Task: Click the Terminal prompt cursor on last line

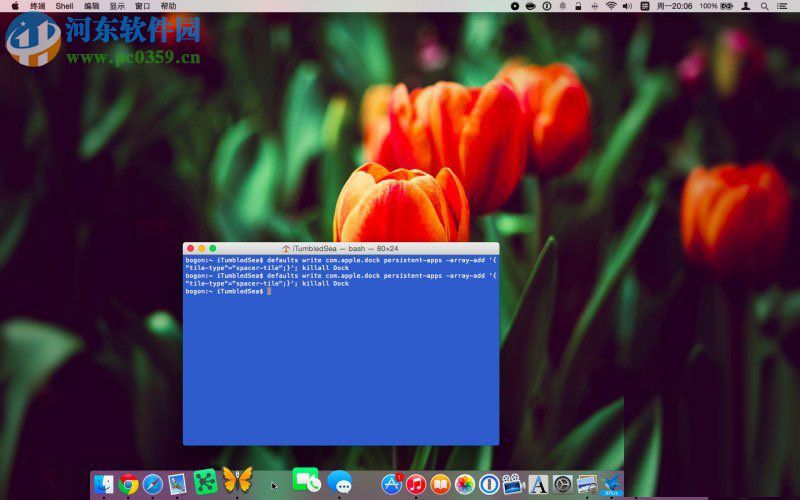Action: click(269, 291)
